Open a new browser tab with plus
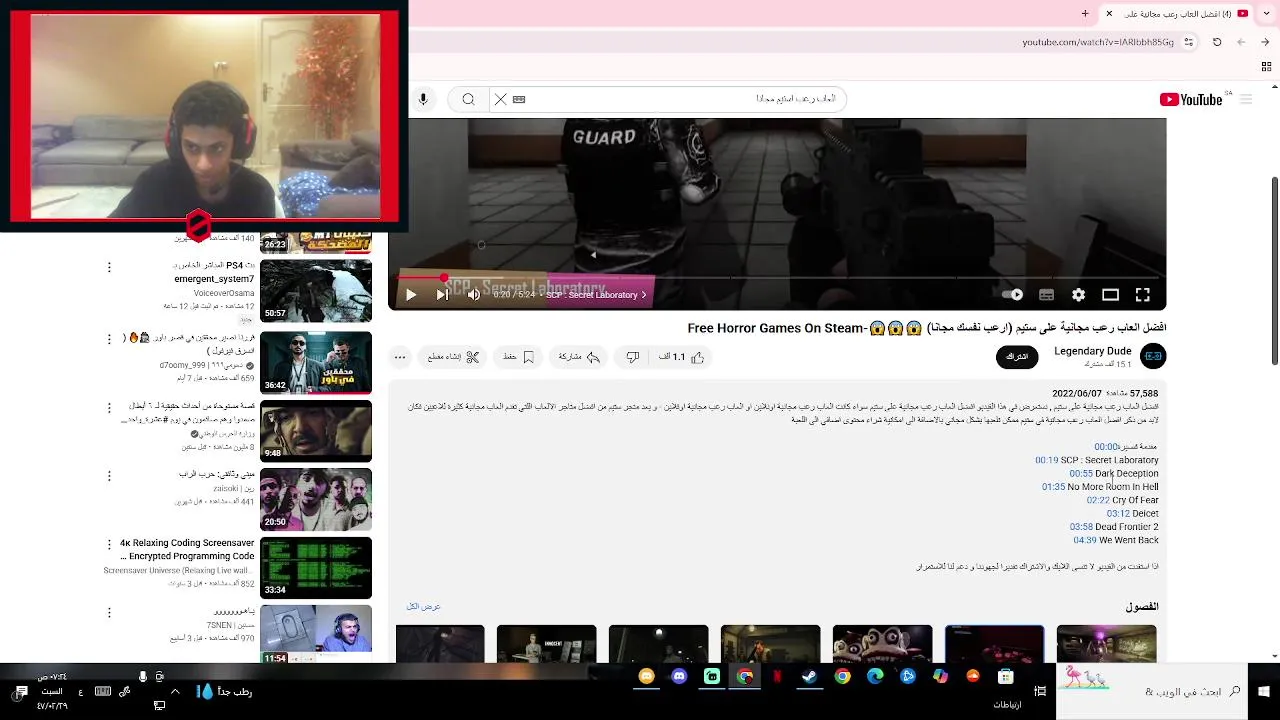Image resolution: width=1280 pixels, height=720 pixels. click(1085, 14)
